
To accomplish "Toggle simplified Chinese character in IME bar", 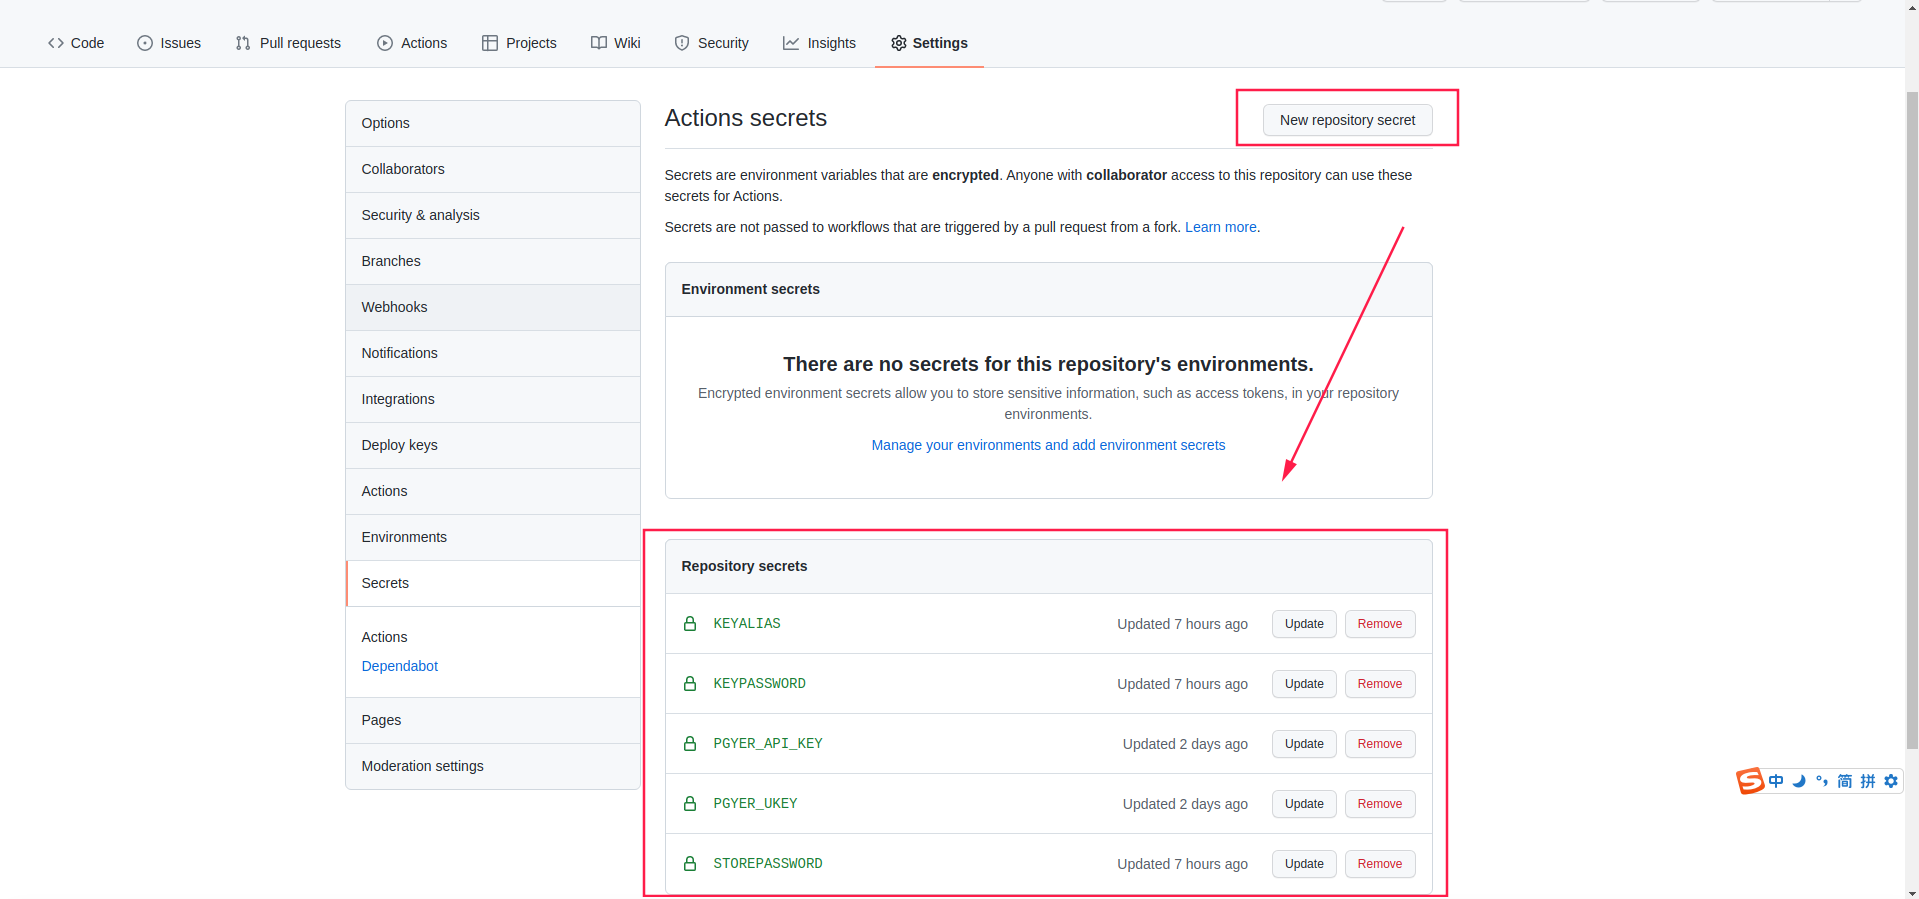I will [x=1845, y=781].
